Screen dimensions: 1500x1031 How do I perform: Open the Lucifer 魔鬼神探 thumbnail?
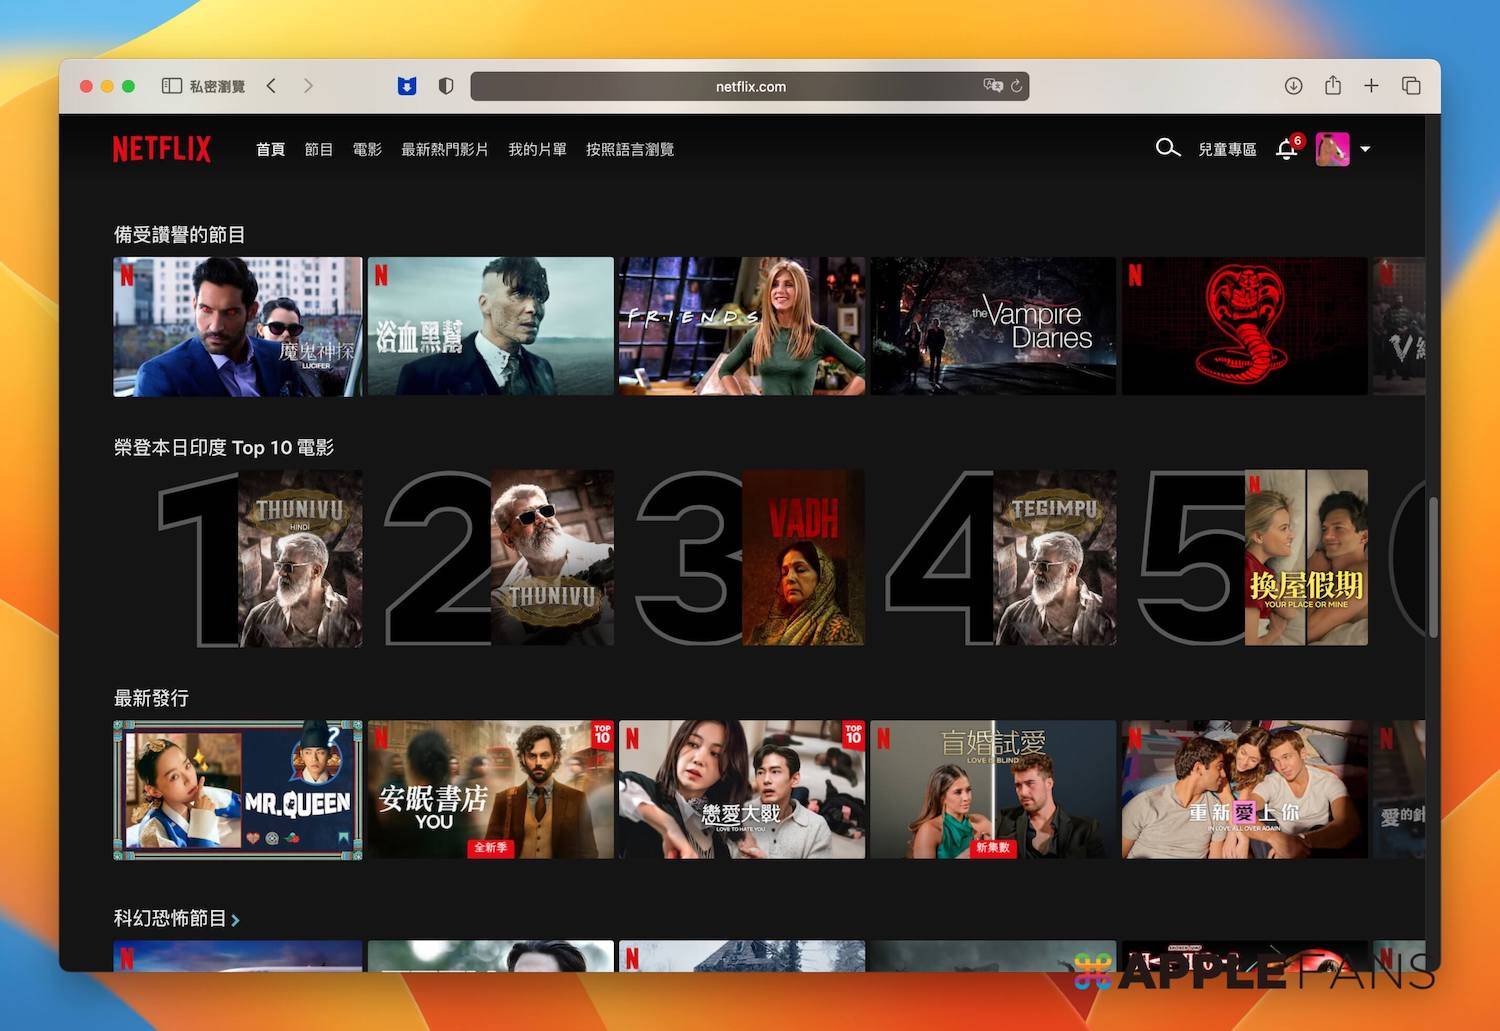(238, 326)
